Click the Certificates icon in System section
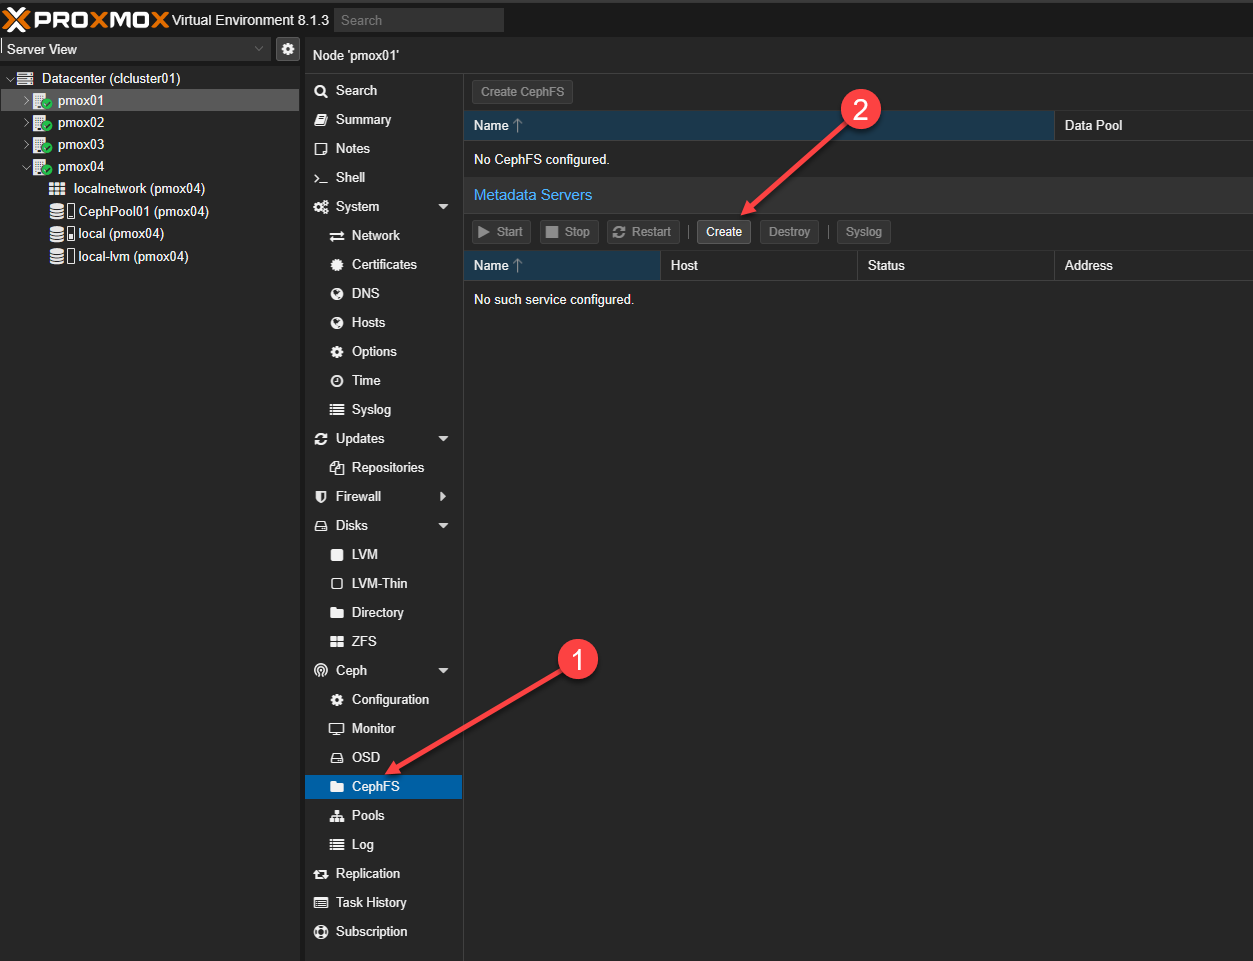The width and height of the screenshot is (1253, 961). (x=337, y=265)
